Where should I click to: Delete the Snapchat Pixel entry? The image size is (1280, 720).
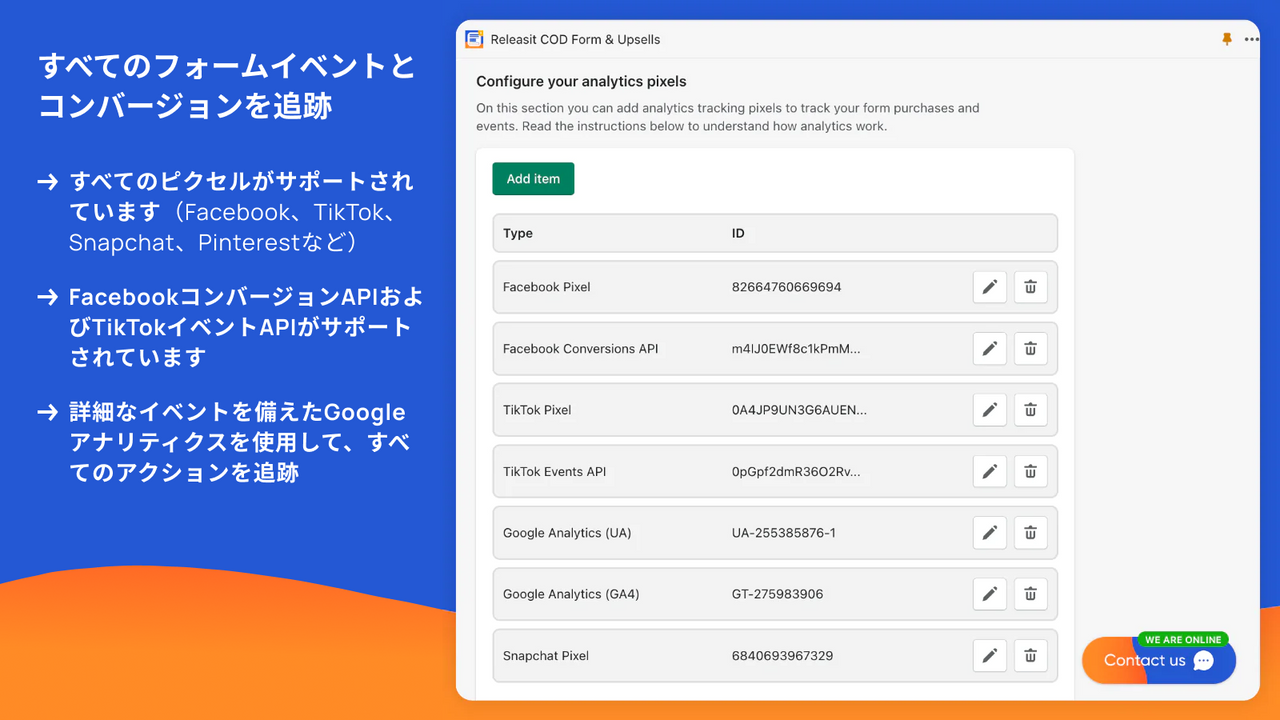[x=1030, y=656]
